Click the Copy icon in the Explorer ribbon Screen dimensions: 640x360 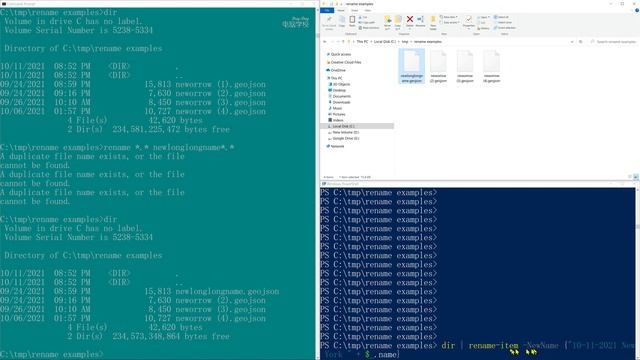pos(342,21)
